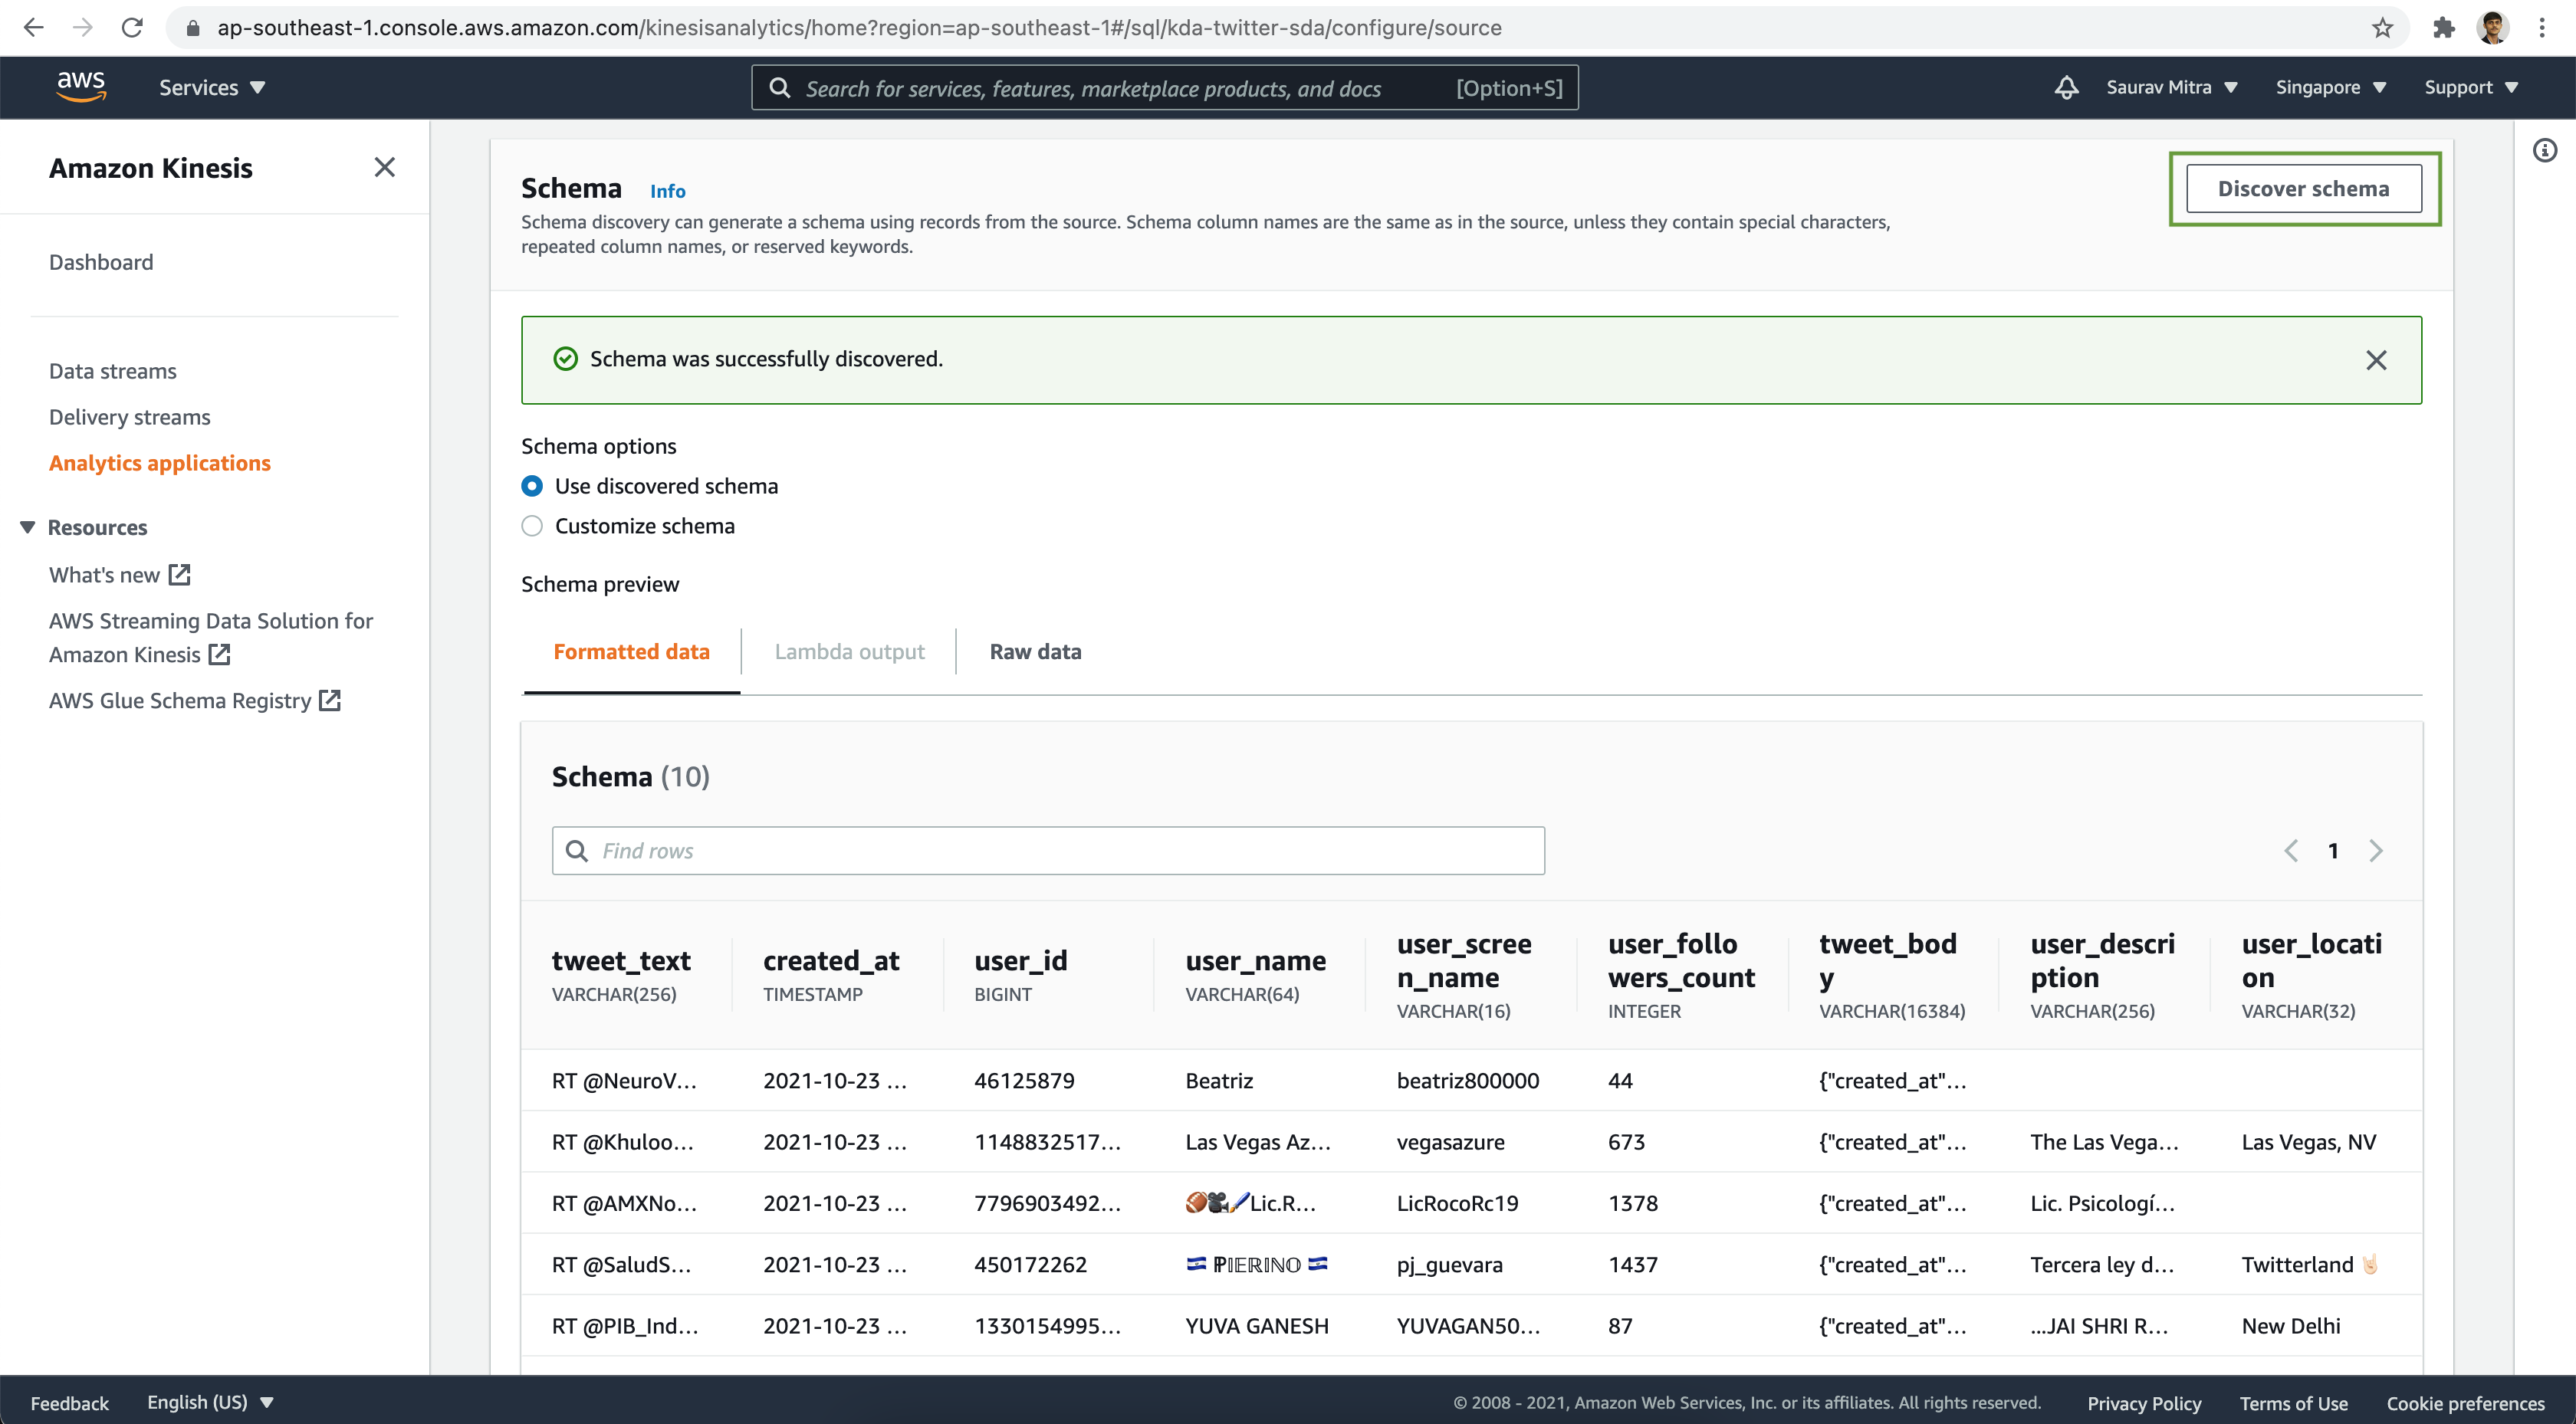2576x1424 pixels.
Task: Select Customize schema radio button
Action: [x=531, y=526]
